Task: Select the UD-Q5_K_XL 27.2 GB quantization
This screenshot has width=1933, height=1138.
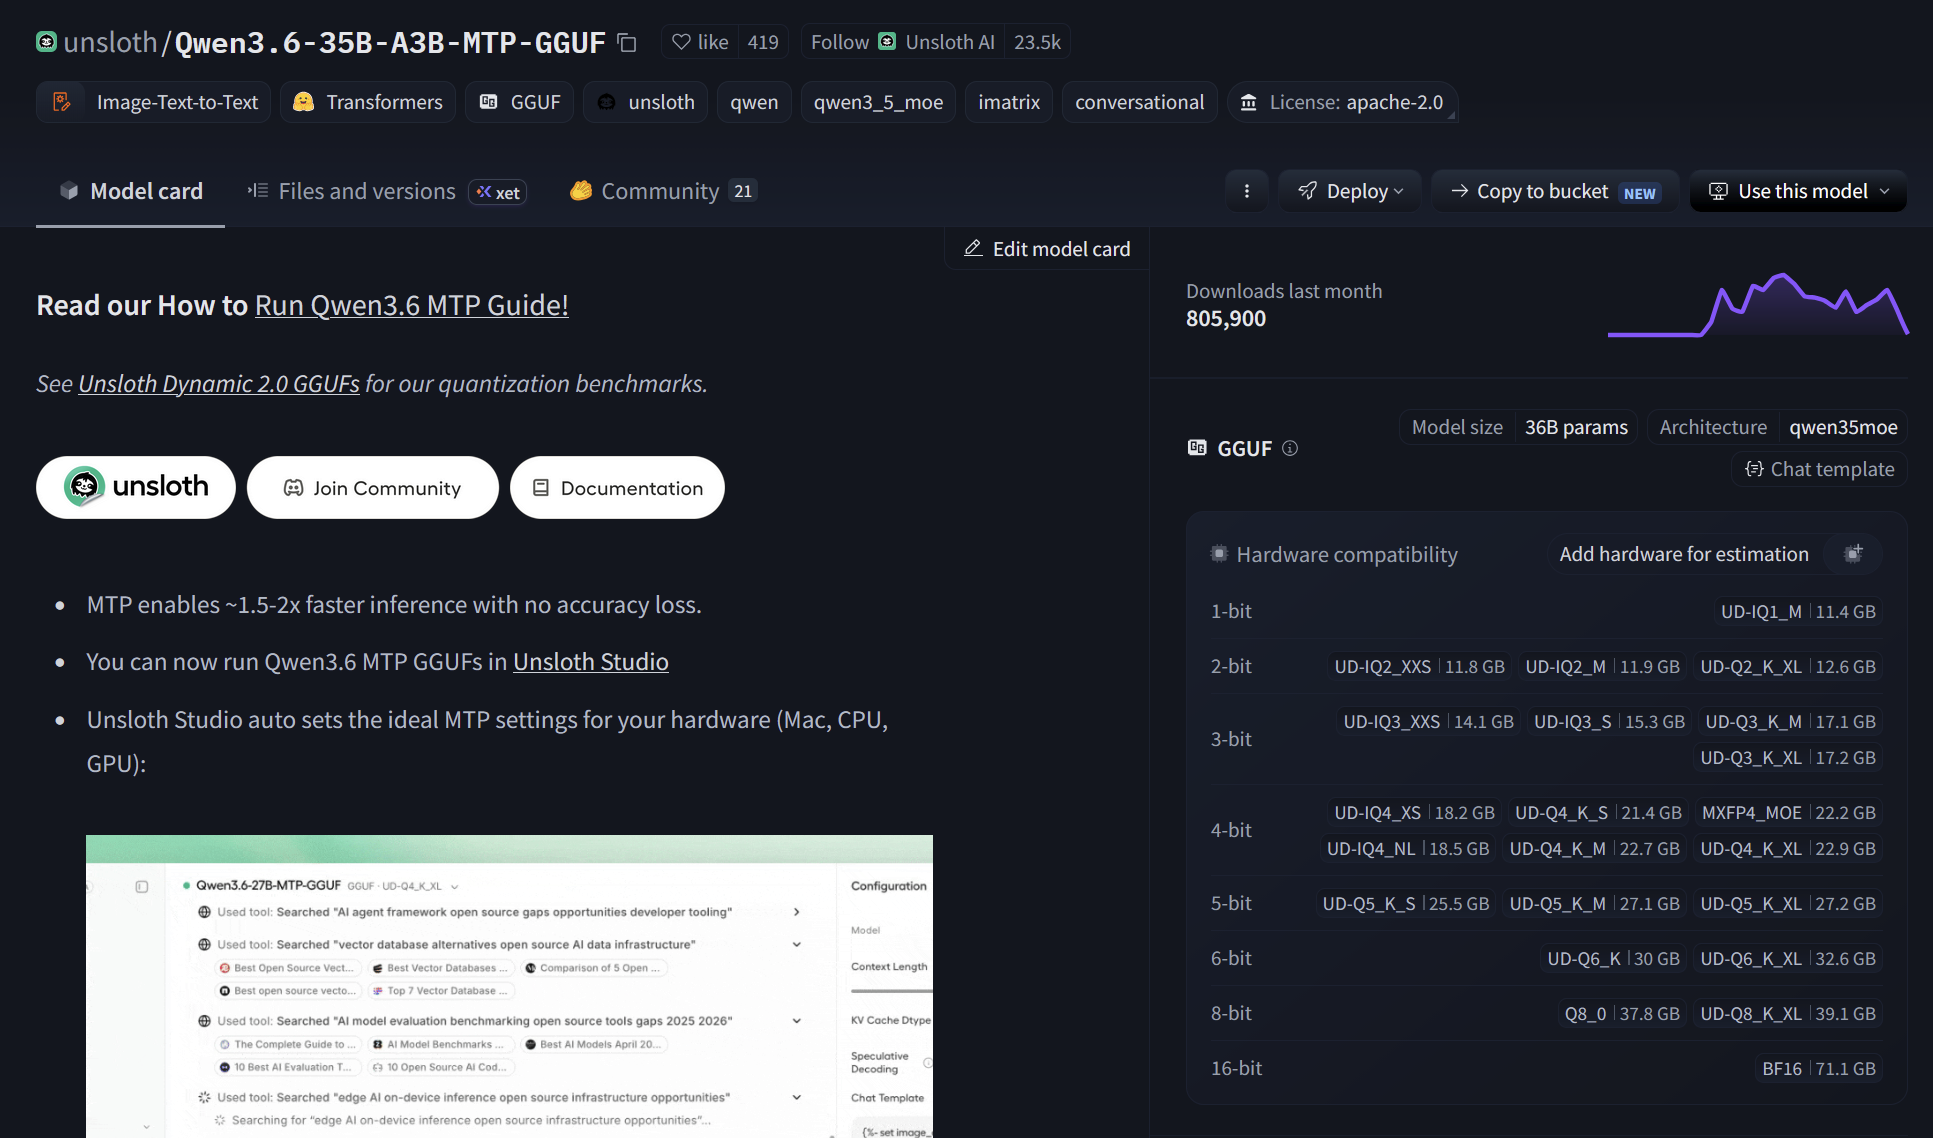Action: tap(1788, 903)
